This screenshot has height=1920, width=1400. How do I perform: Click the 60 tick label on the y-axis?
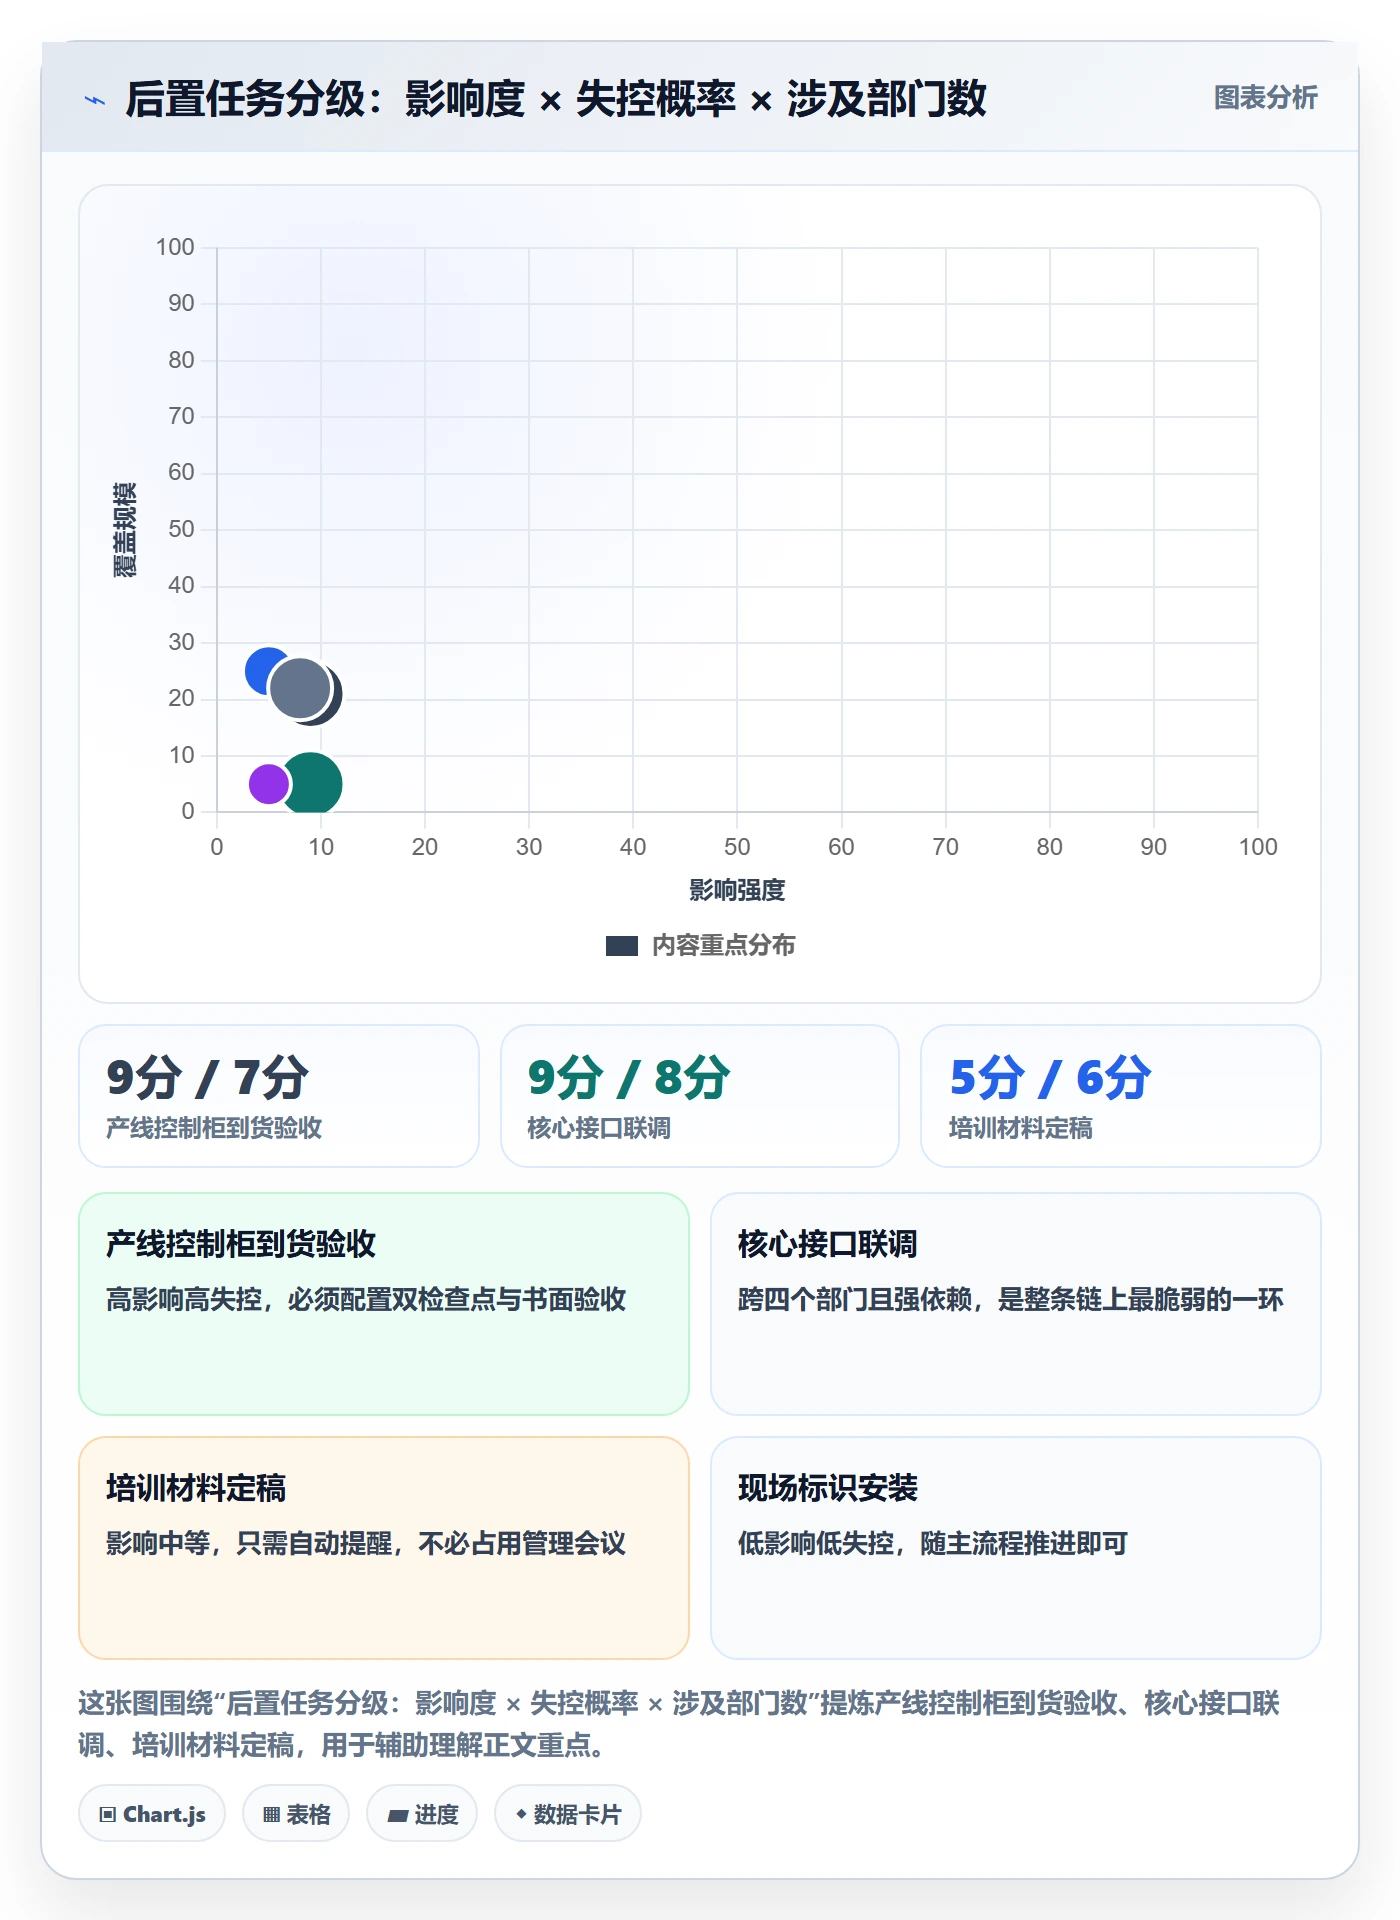tap(181, 472)
